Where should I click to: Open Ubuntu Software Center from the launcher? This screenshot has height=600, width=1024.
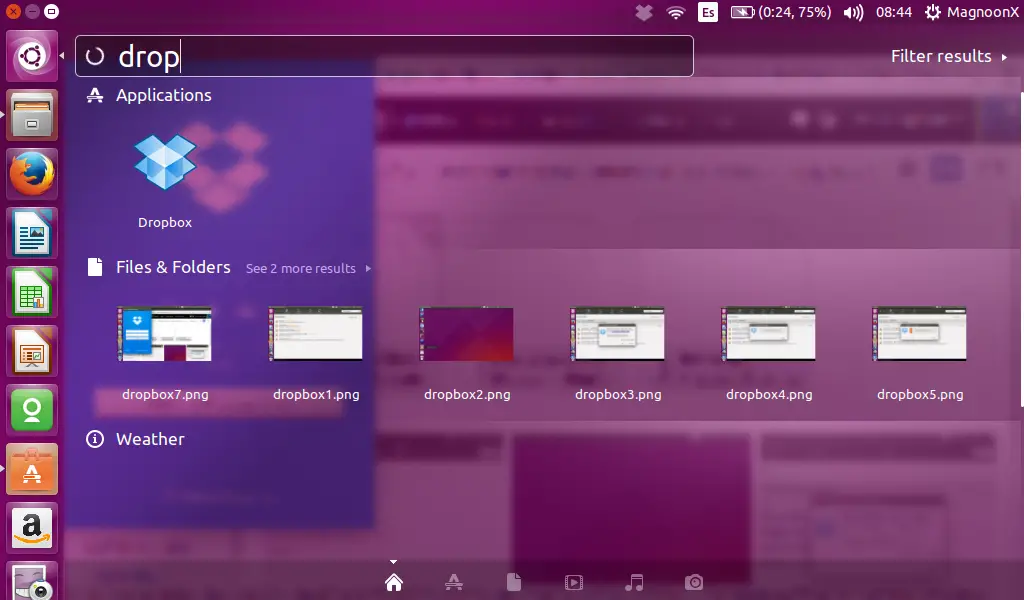(x=32, y=469)
